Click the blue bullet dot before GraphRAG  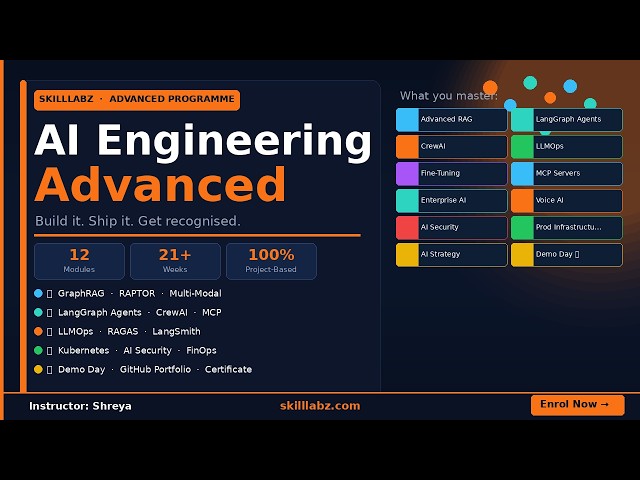click(38, 293)
